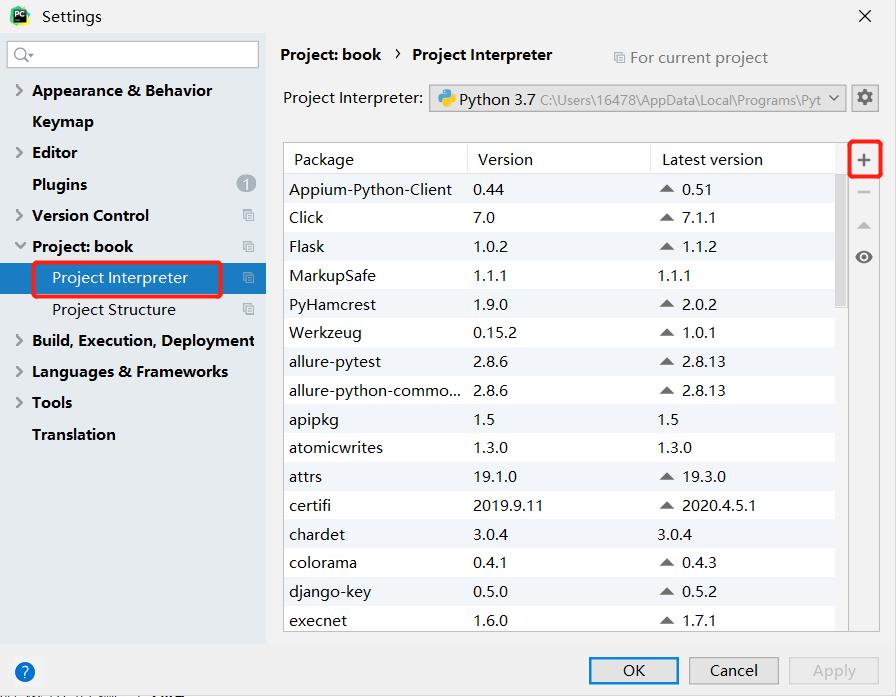
Task: Click the Plugins update count badge
Action: [x=246, y=184]
